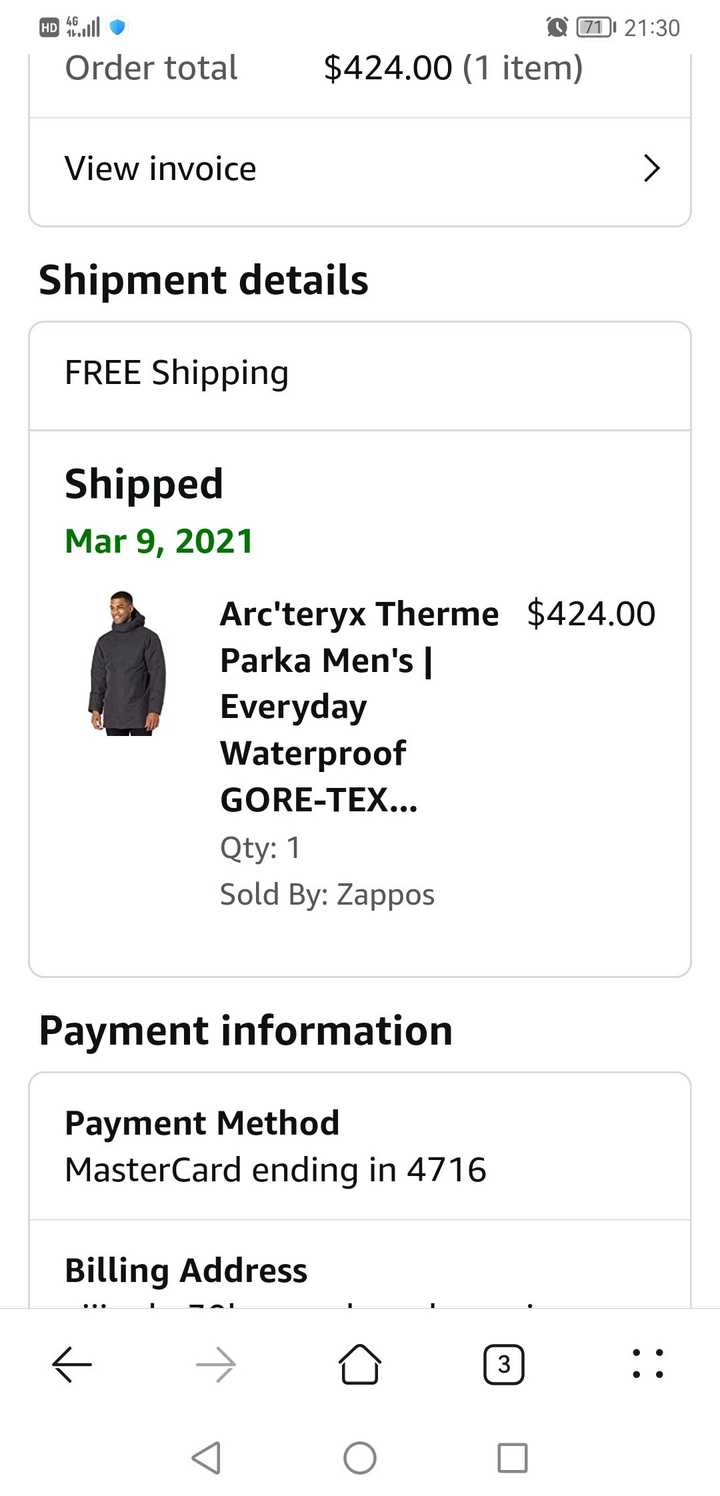The image size is (720, 1496).
Task: Open the View invoice row
Action: [360, 168]
